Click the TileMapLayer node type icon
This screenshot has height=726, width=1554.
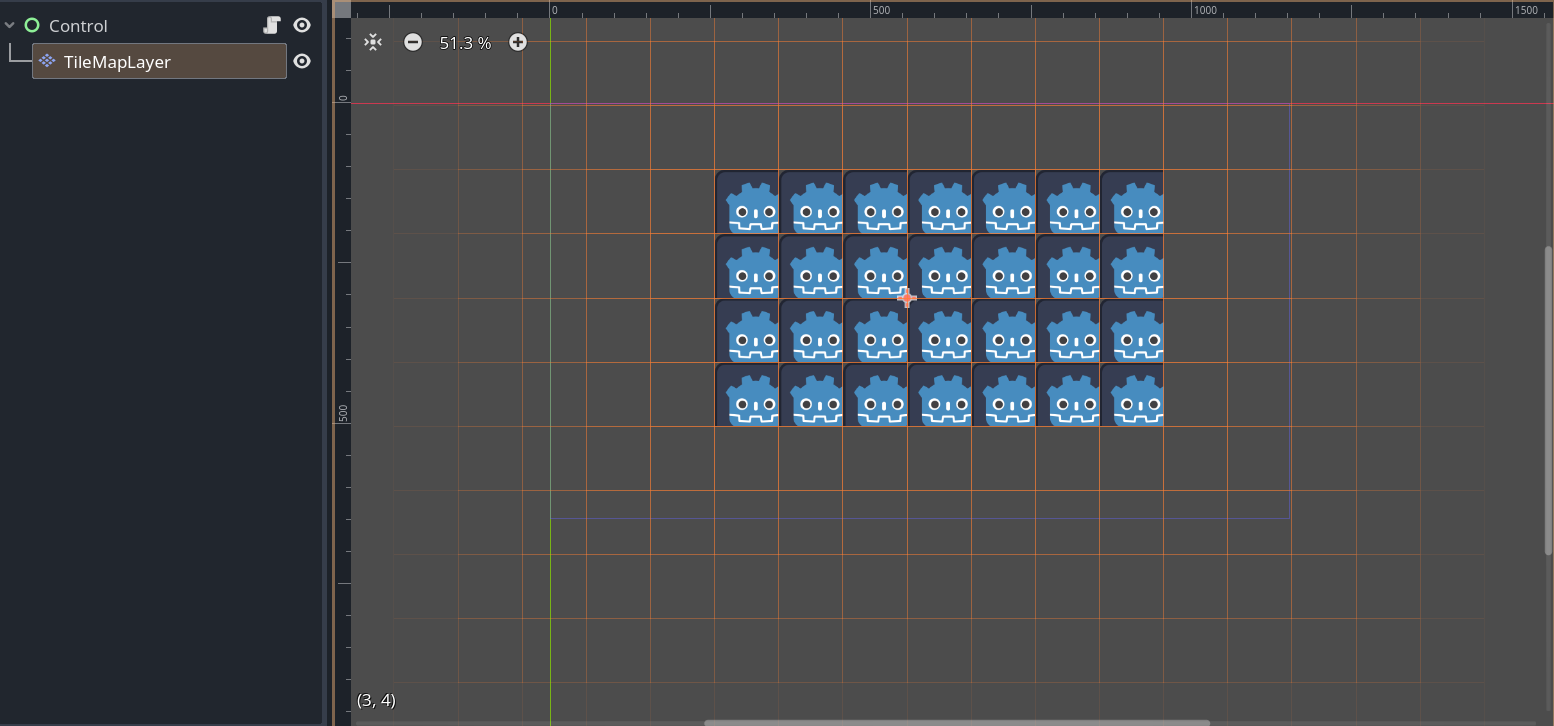pos(47,62)
